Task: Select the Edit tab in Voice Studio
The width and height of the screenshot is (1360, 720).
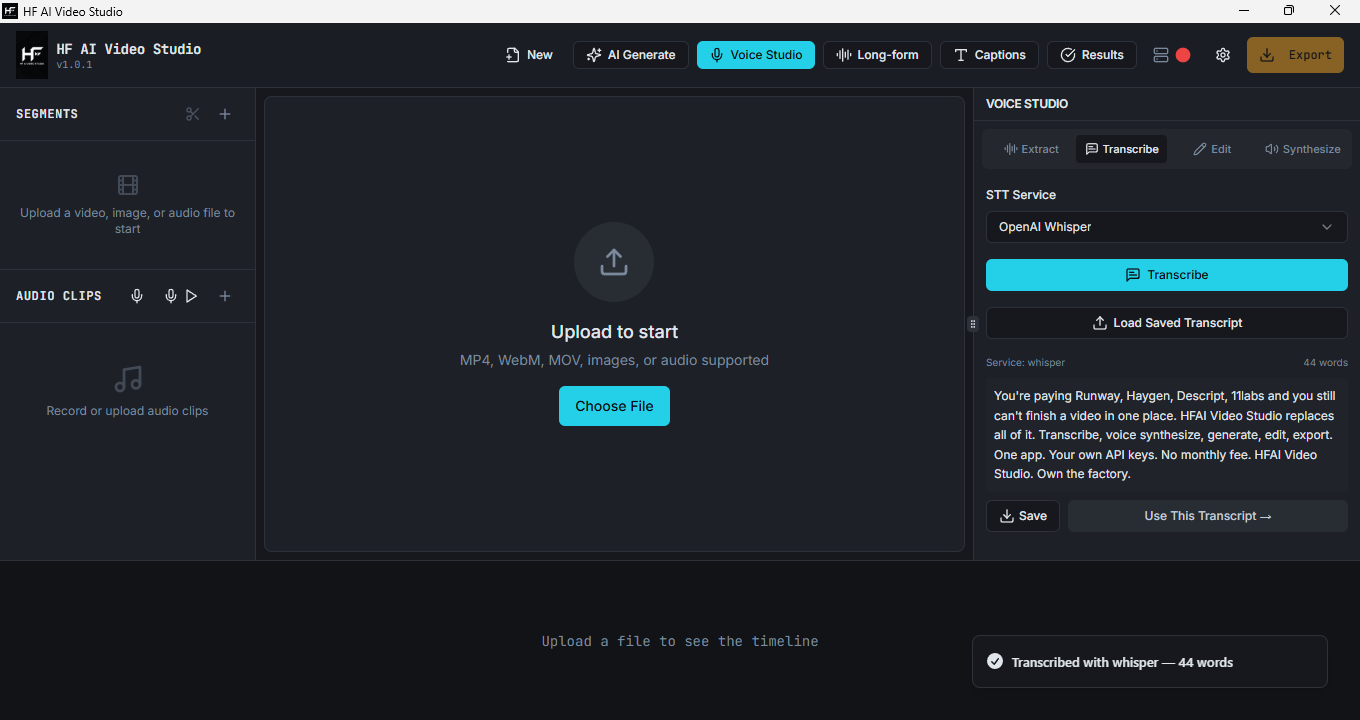Action: click(x=1212, y=149)
